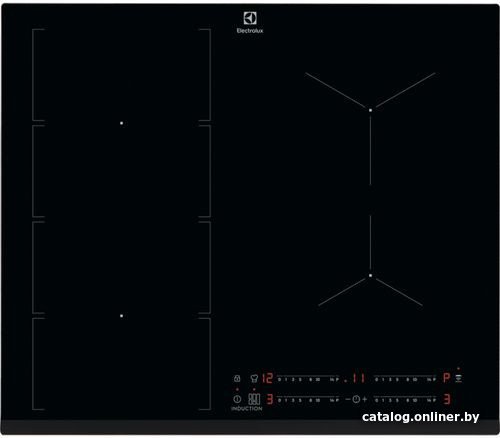500x438 pixels.
Task: Tap the red P power boost display
Action: tap(447, 378)
